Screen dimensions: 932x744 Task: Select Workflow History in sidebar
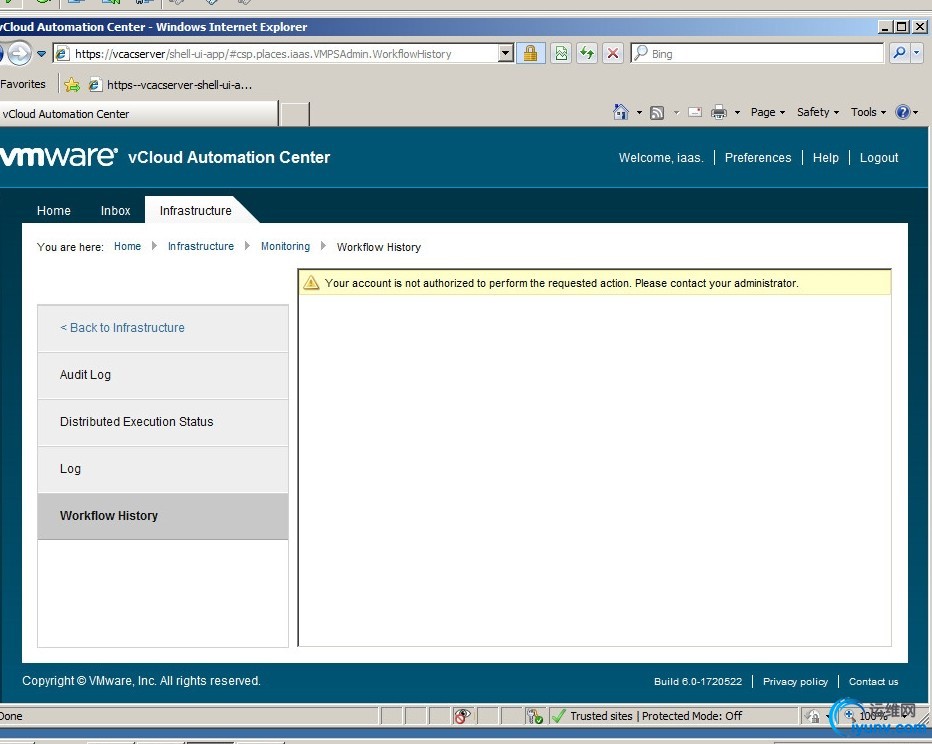[x=163, y=516]
